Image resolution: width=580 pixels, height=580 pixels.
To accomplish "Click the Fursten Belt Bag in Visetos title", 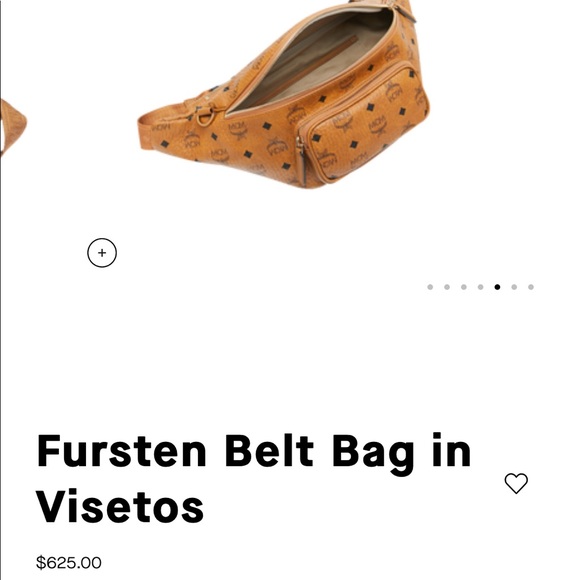I will pos(254,479).
